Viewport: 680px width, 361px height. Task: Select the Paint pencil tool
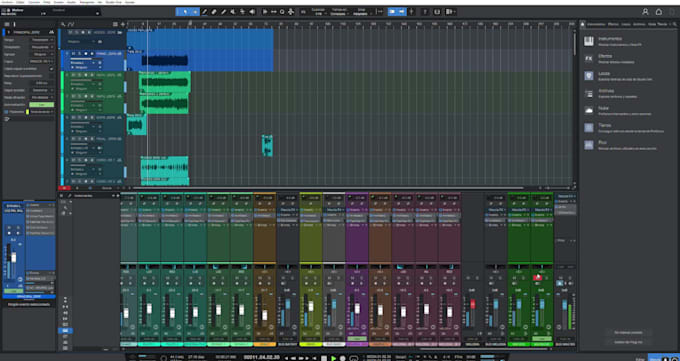223,12
